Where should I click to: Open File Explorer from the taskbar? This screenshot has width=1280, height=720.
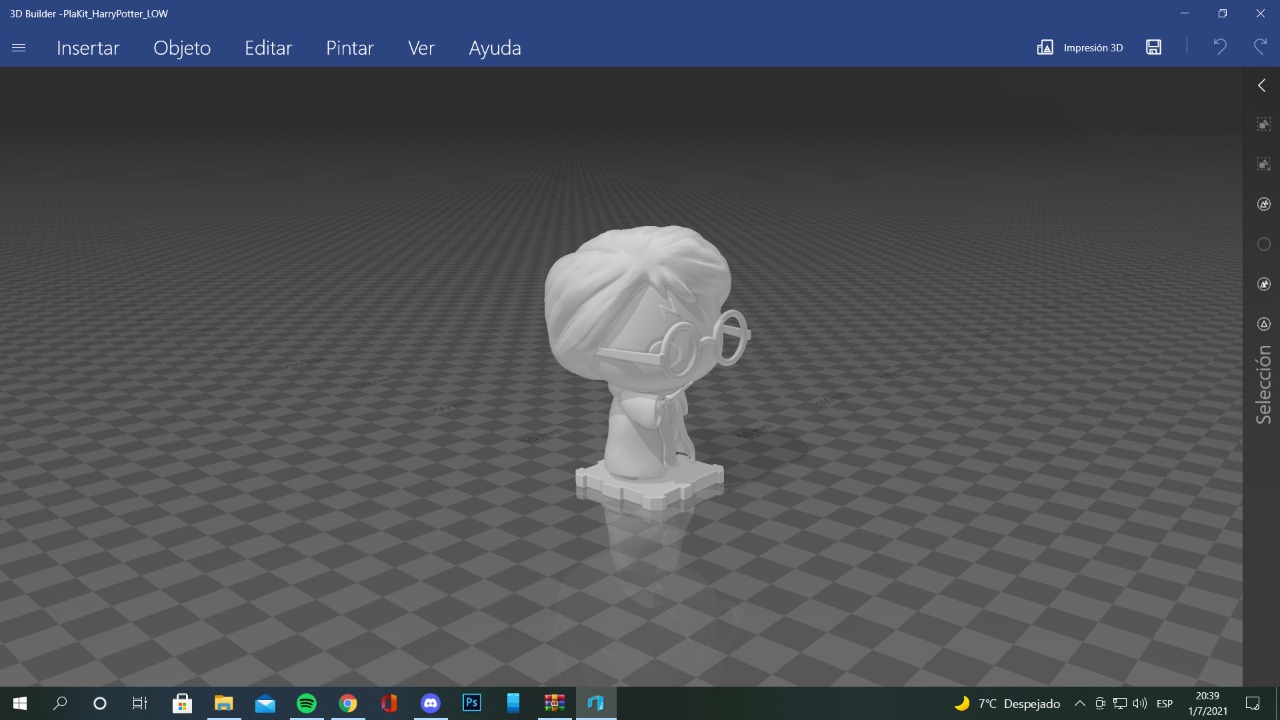pyautogui.click(x=223, y=704)
